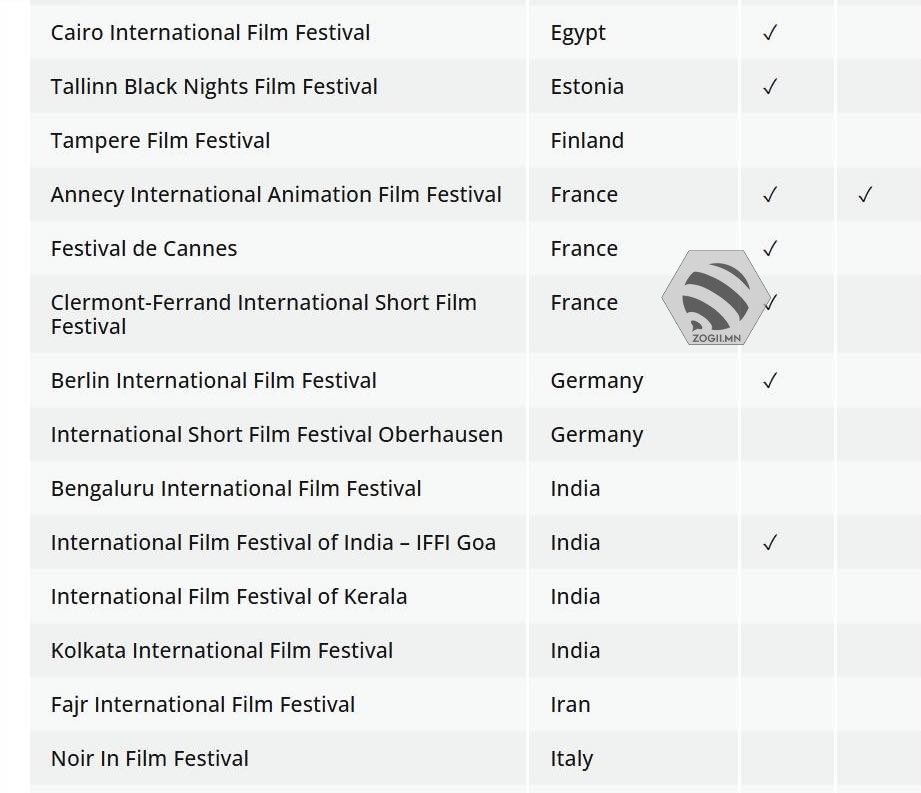921x793 pixels.
Task: Click the checkmark beside Festival de Cannes
Action: [x=769, y=249]
